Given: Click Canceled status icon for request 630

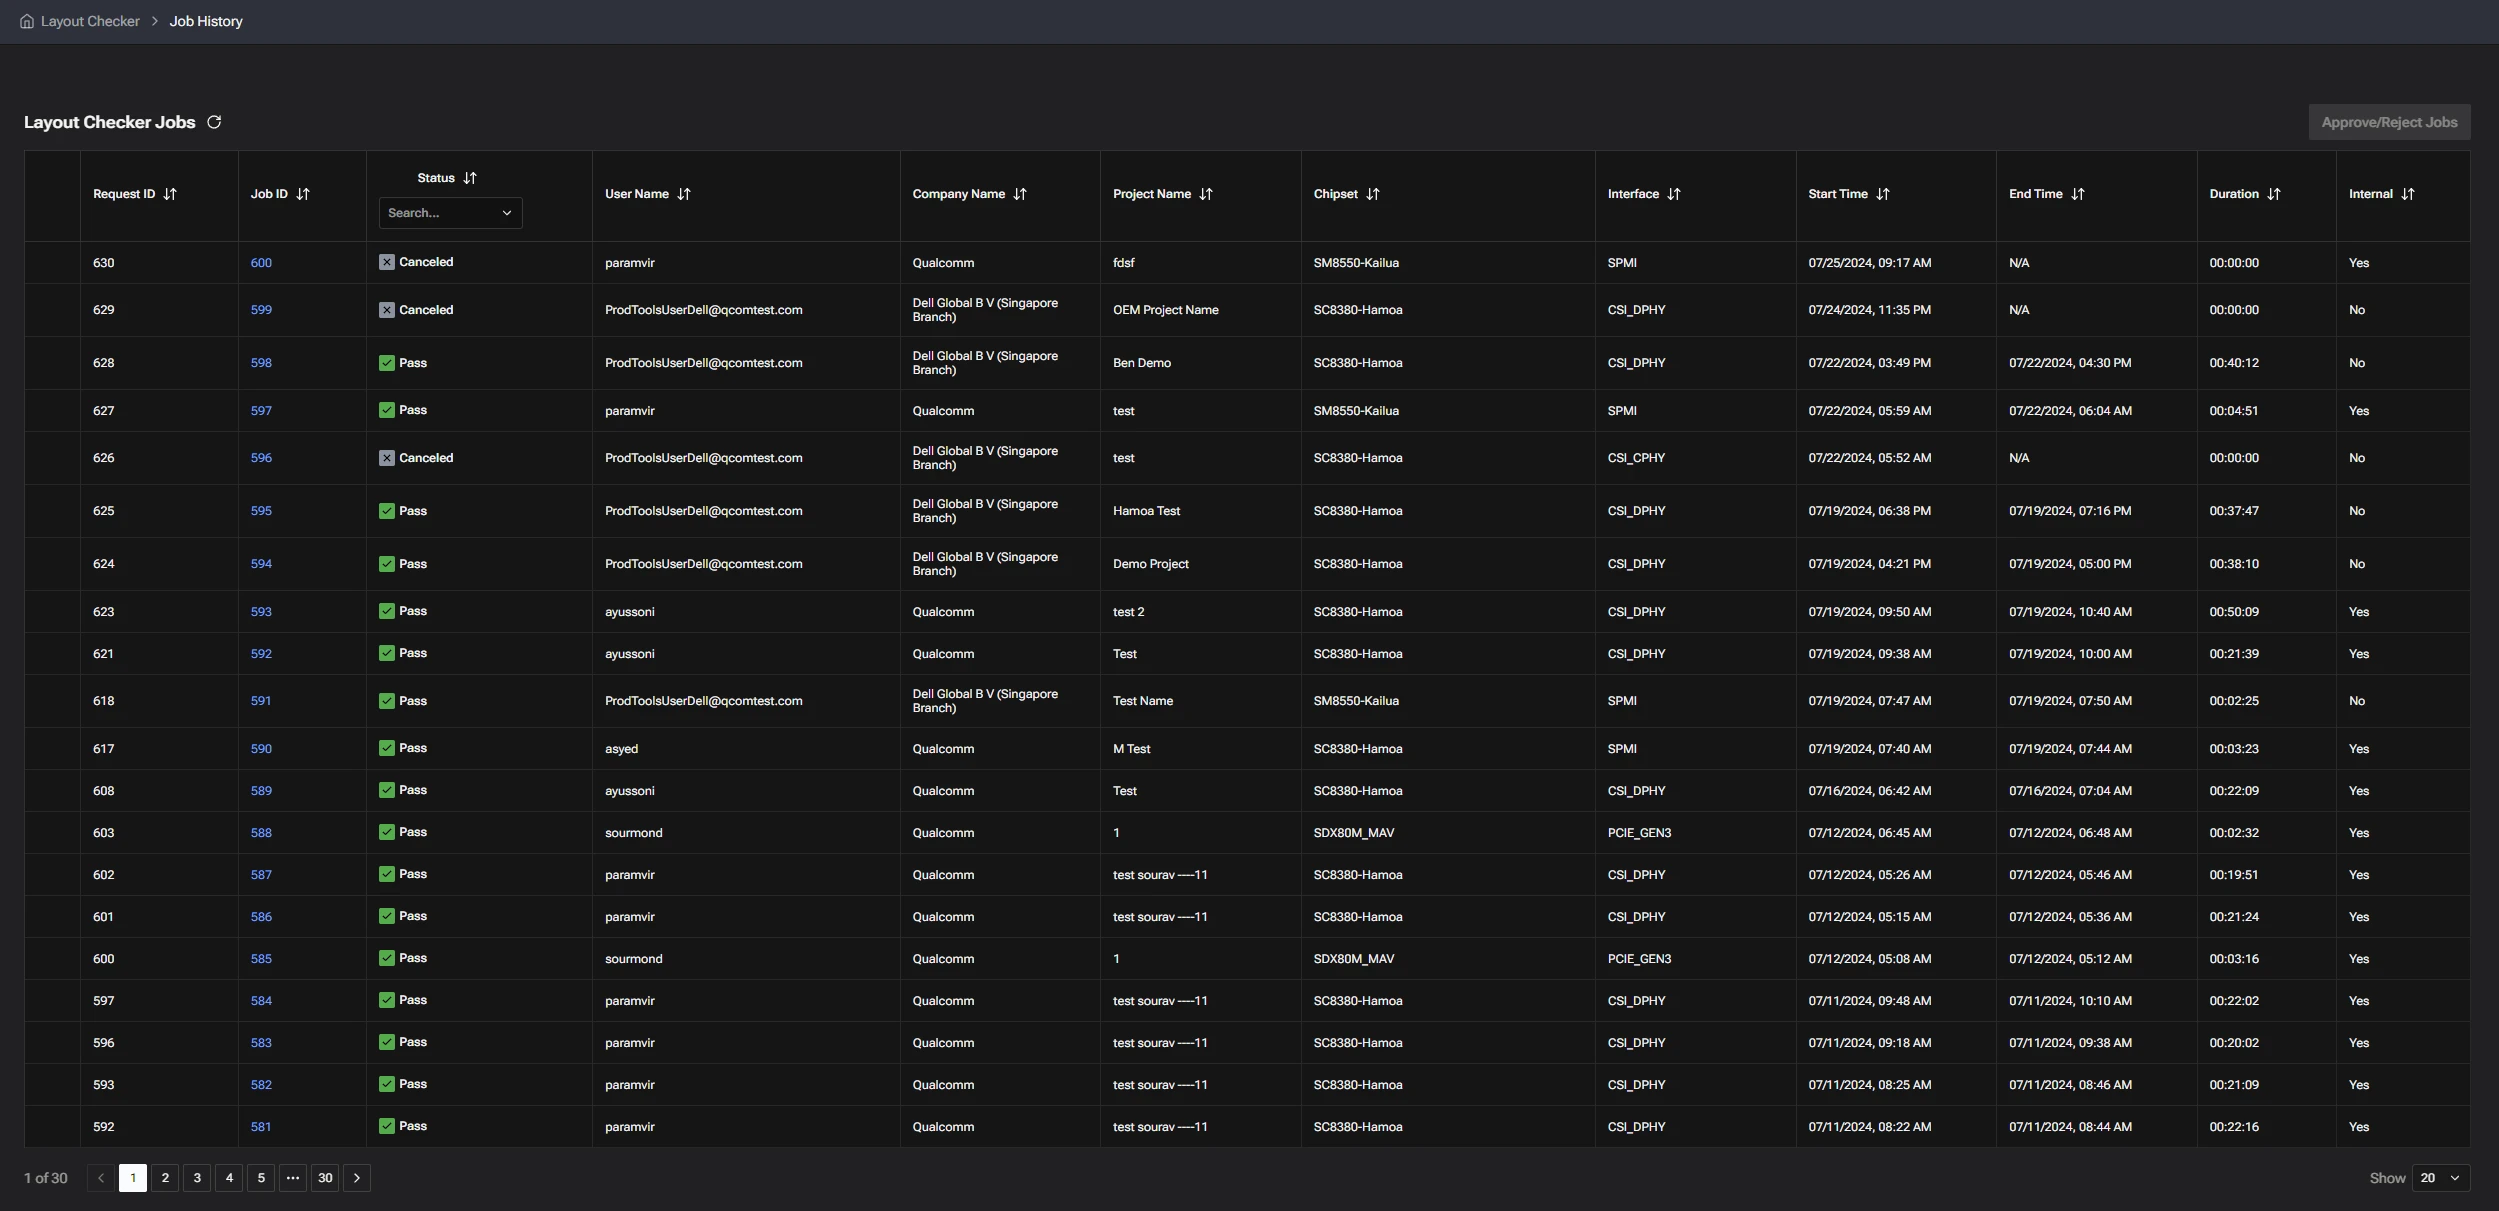Looking at the screenshot, I should tap(387, 262).
